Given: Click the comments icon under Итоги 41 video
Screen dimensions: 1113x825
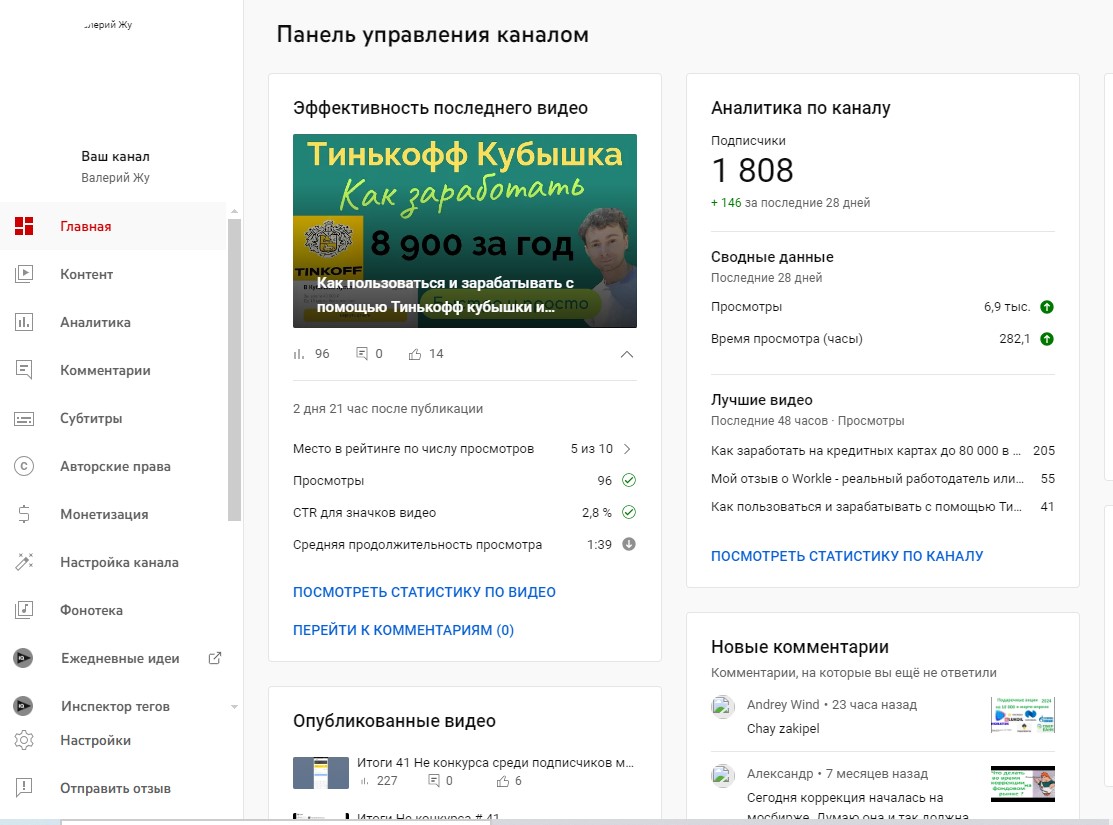Looking at the screenshot, I should [434, 781].
